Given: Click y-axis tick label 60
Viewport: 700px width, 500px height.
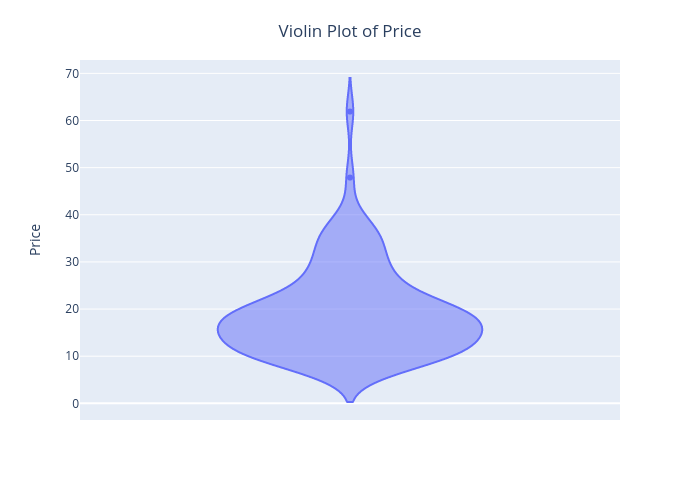Looking at the screenshot, I should (x=72, y=121).
